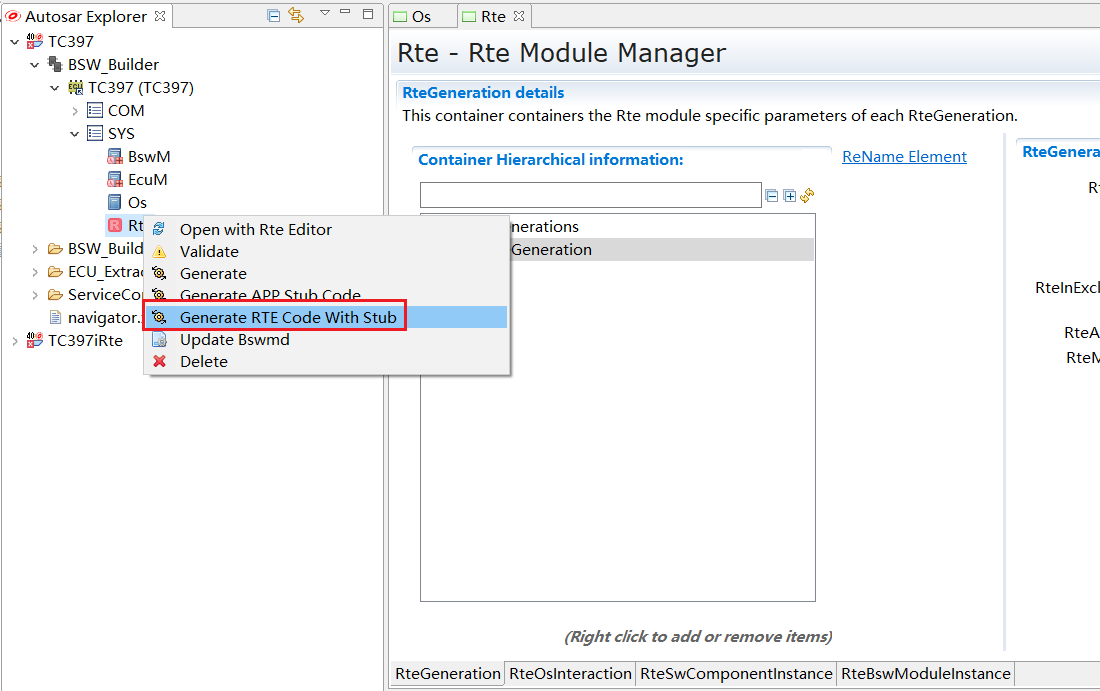This screenshot has height=691, width=1100.
Task: Select the EcuM module in tree
Action: click(147, 180)
